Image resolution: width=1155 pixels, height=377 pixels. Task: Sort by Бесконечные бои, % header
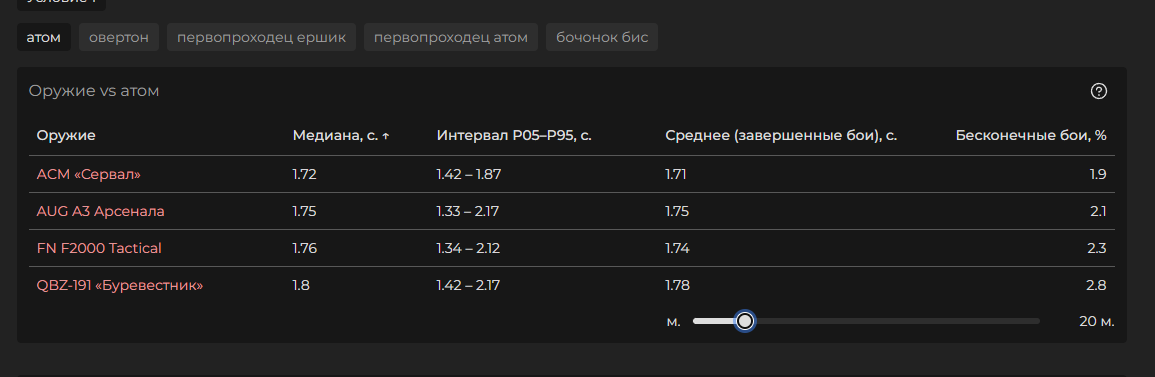(x=1031, y=135)
